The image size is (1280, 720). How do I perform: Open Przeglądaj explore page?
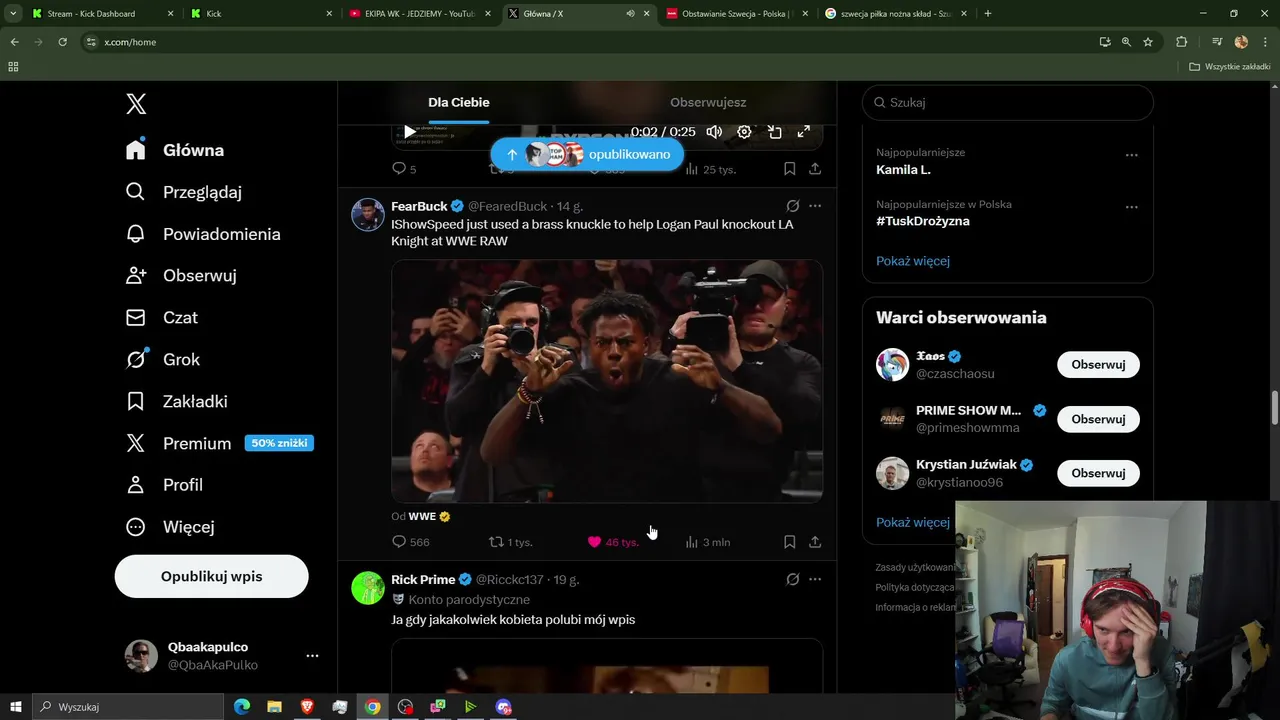tap(184, 192)
